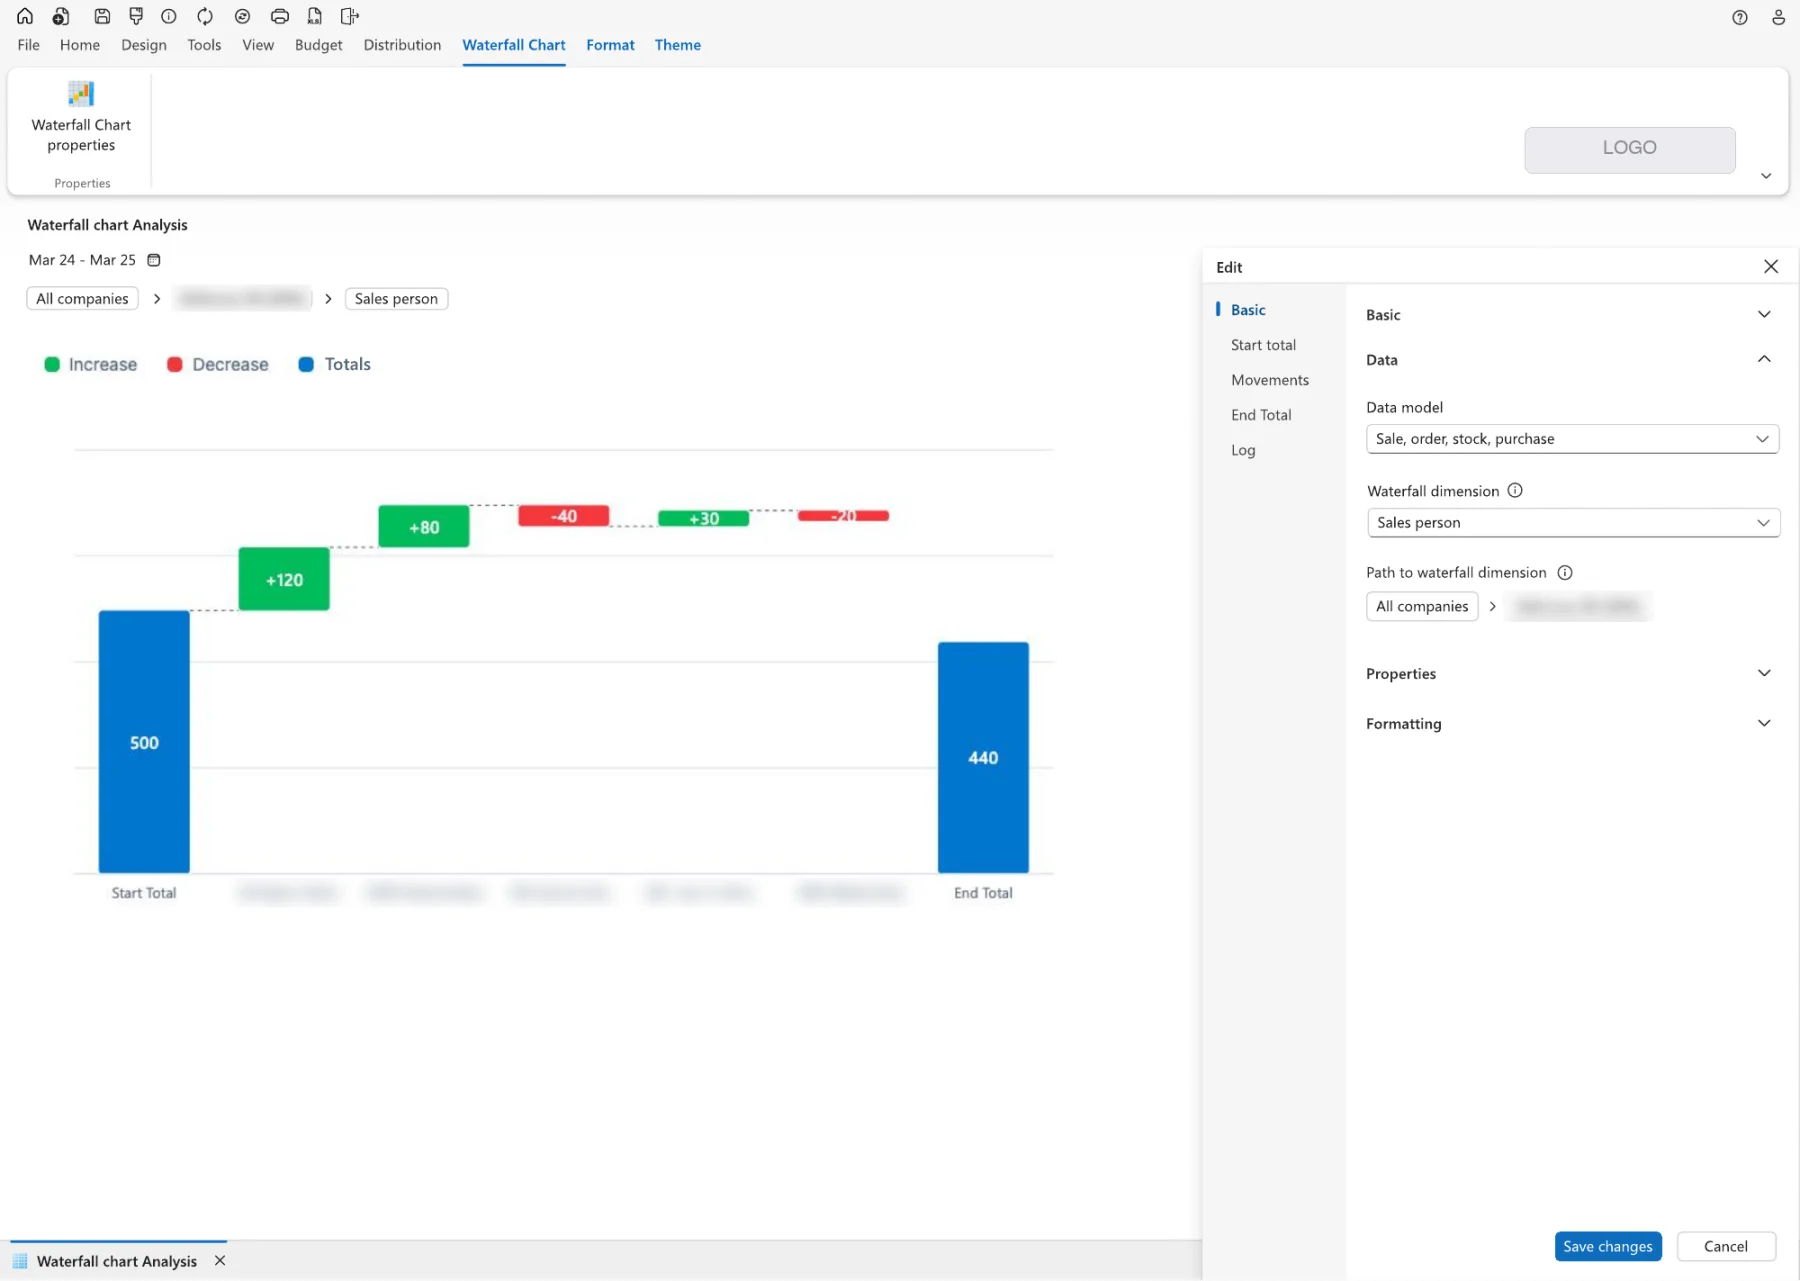Collapse the Data section
The width and height of the screenshot is (1800, 1281).
pyautogui.click(x=1764, y=359)
